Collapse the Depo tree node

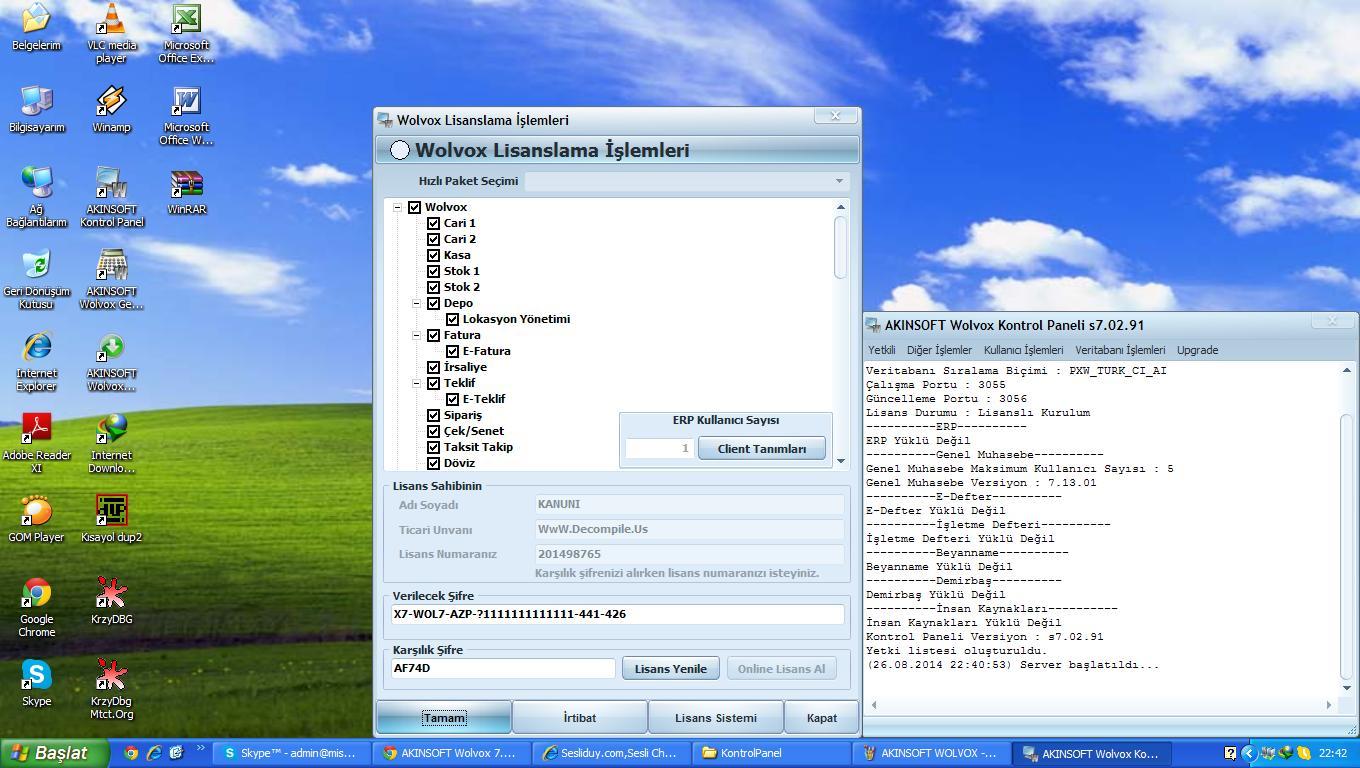point(416,303)
